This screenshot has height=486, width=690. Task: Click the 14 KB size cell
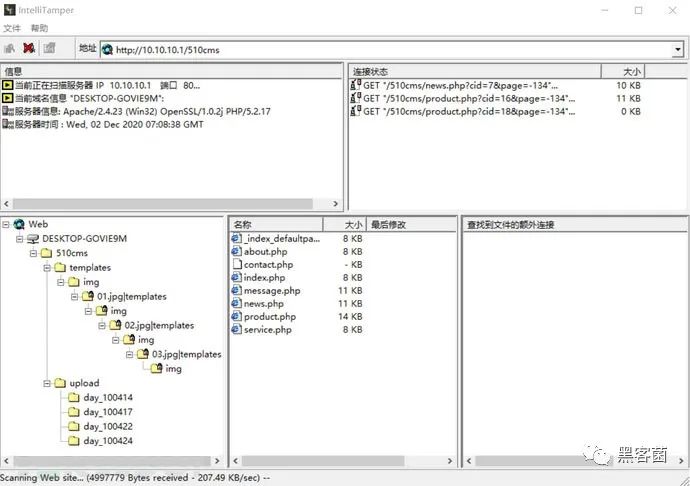coord(350,317)
